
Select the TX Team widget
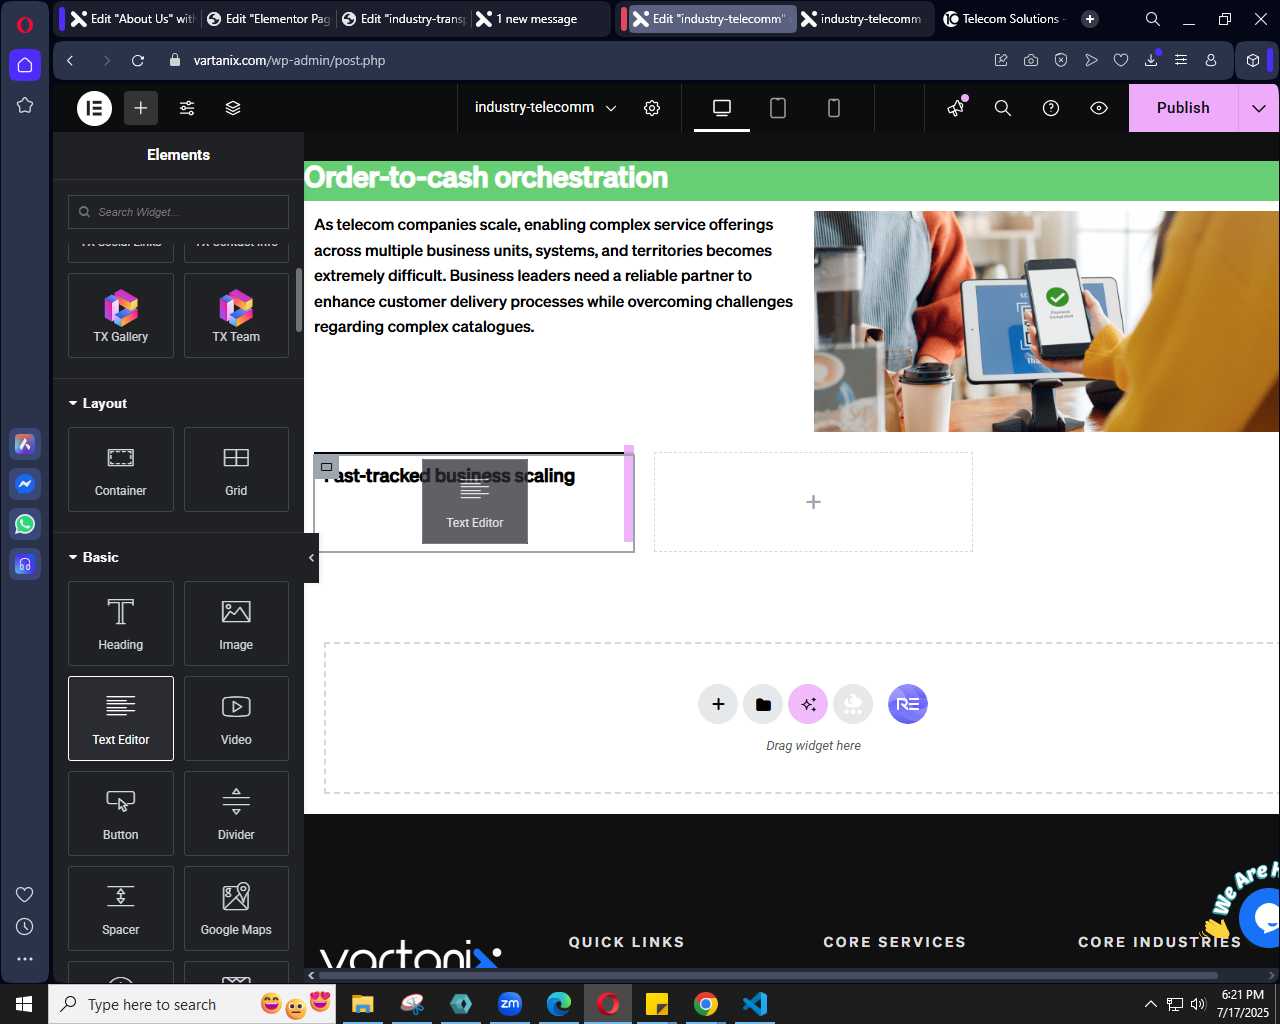tap(236, 316)
